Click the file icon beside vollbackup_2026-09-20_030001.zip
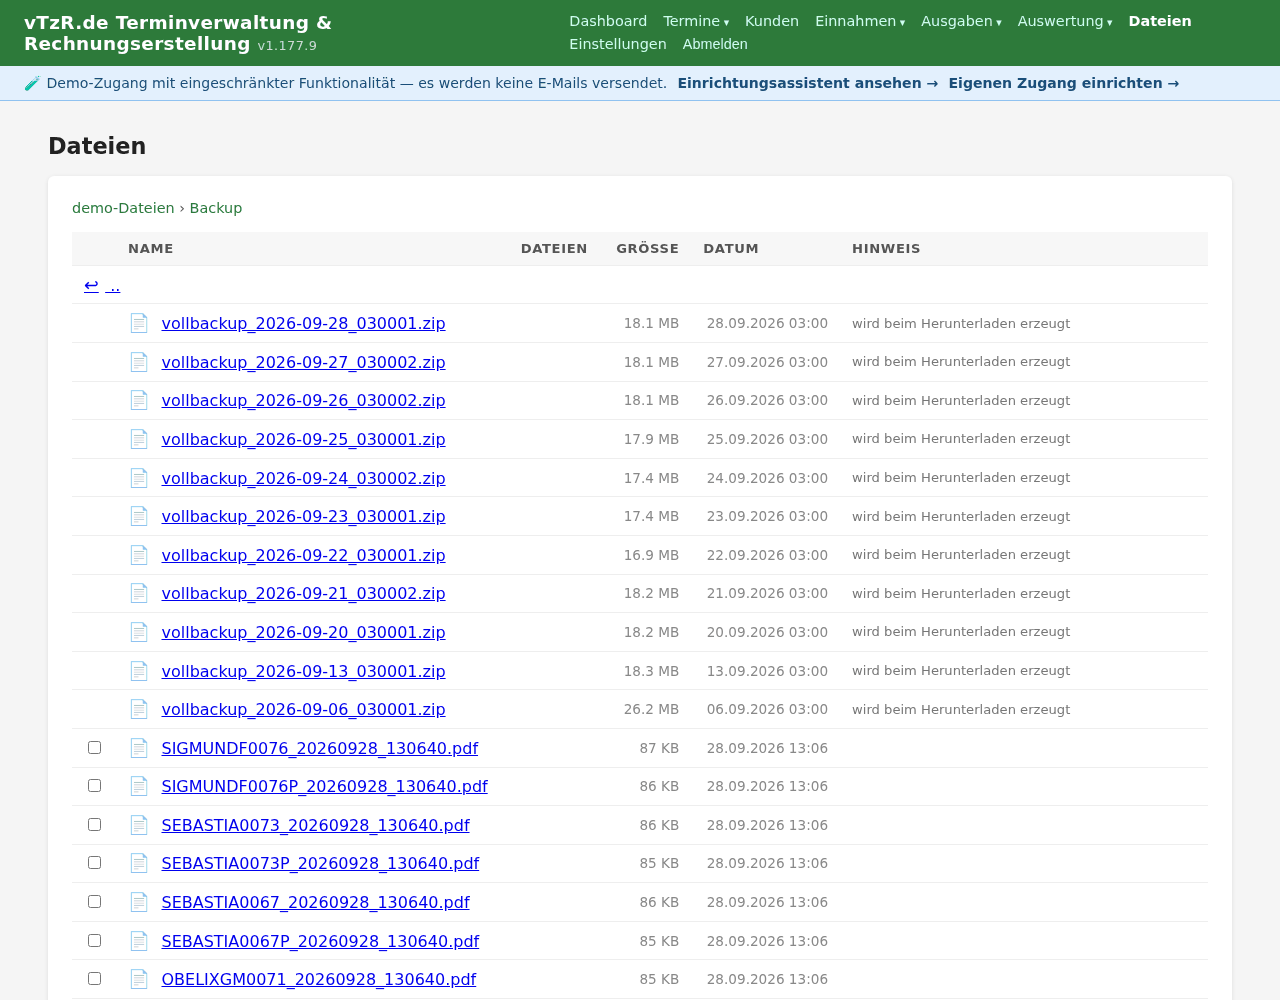This screenshot has height=1000, width=1280. 139,632
